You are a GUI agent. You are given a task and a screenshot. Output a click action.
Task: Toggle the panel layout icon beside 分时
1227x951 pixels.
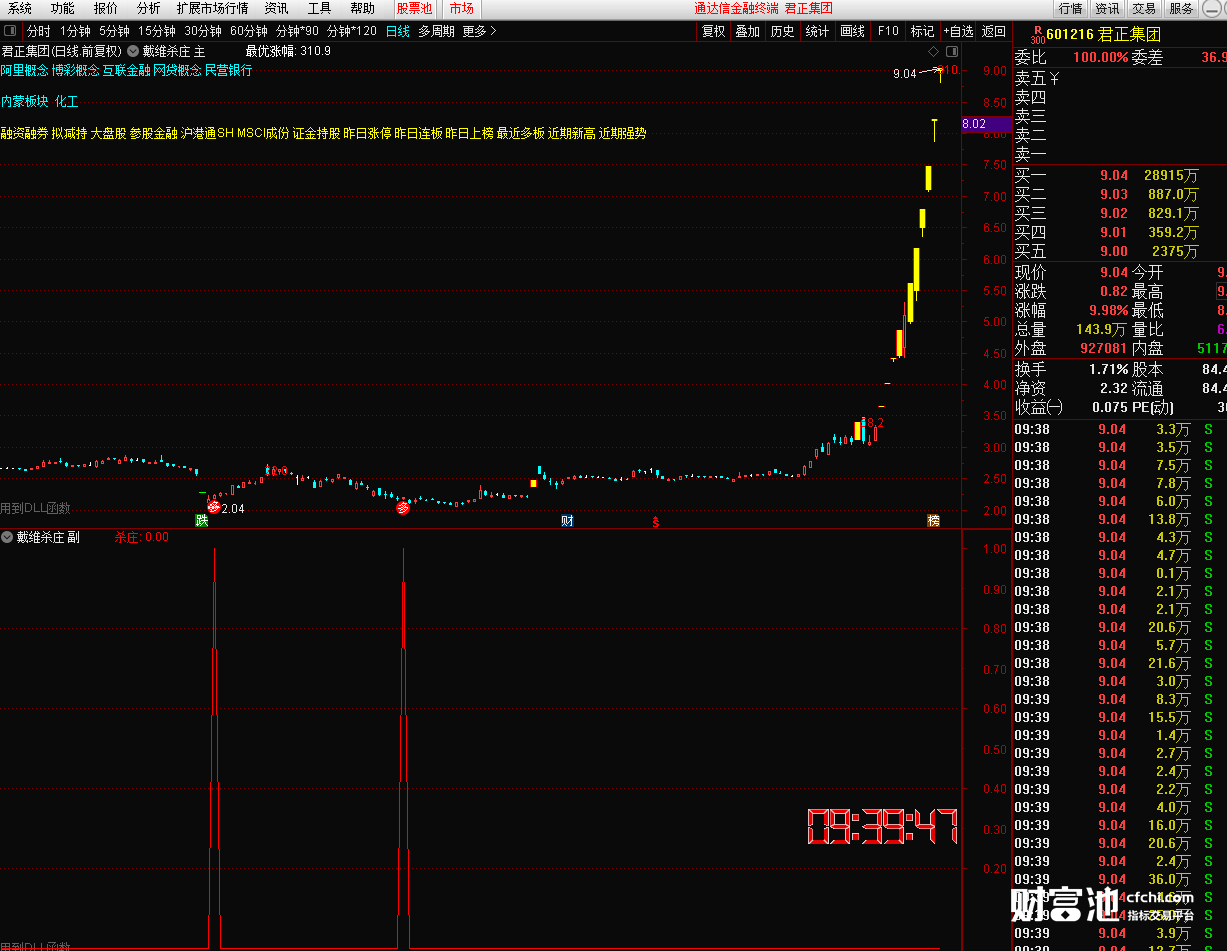(x=11, y=31)
